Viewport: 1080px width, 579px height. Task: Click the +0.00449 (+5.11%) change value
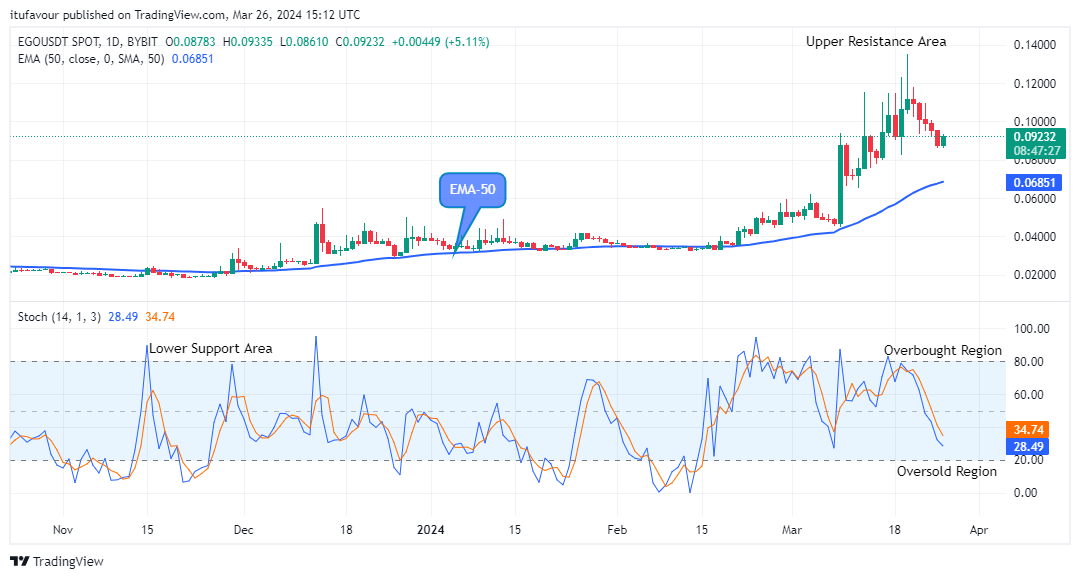(441, 42)
